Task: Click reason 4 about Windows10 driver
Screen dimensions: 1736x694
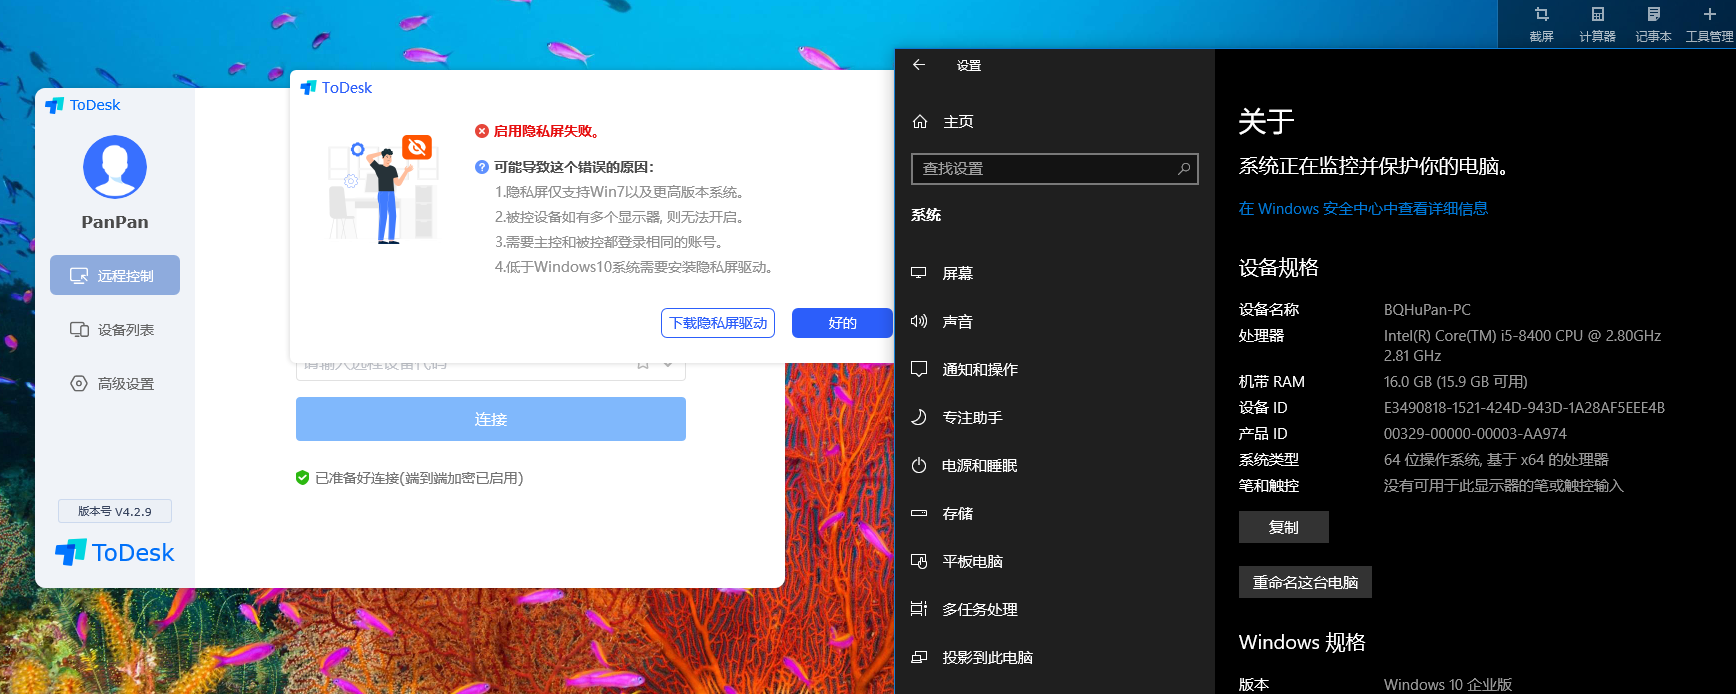Action: (634, 267)
